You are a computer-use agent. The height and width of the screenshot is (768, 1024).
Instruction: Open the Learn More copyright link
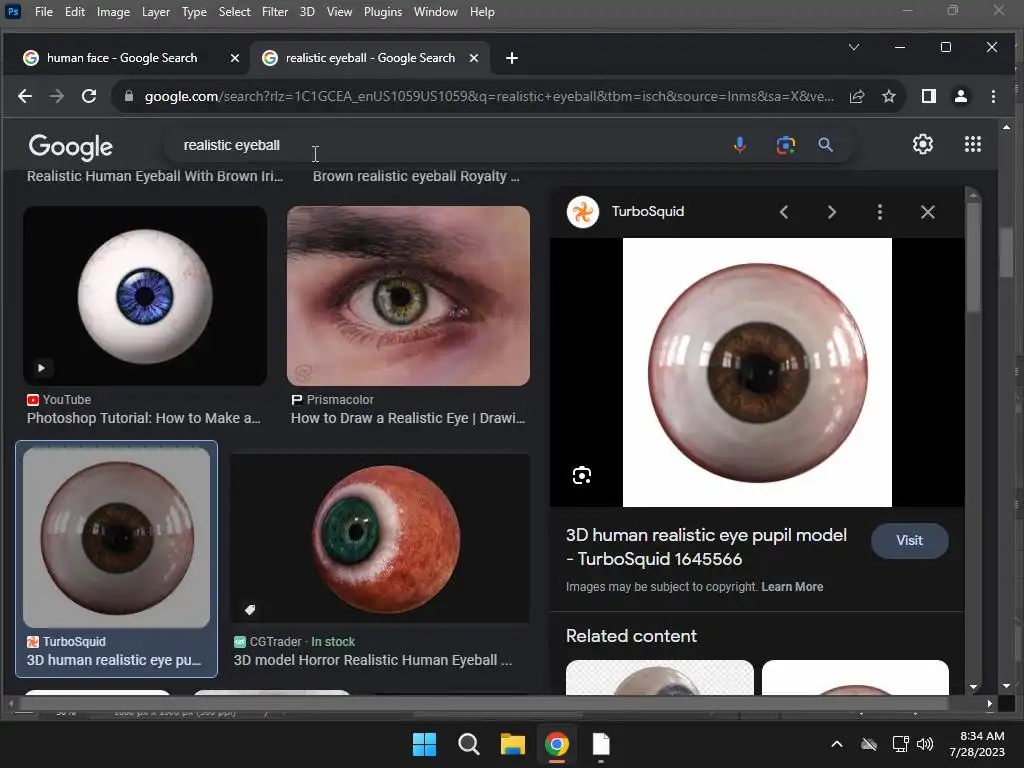pyautogui.click(x=792, y=587)
